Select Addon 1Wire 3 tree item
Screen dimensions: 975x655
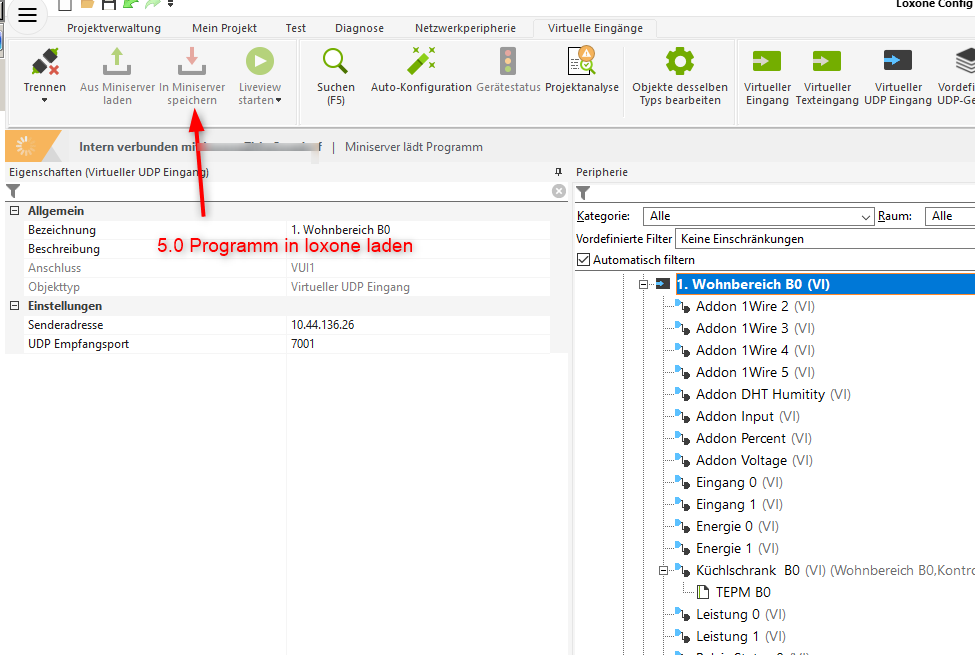pos(755,328)
